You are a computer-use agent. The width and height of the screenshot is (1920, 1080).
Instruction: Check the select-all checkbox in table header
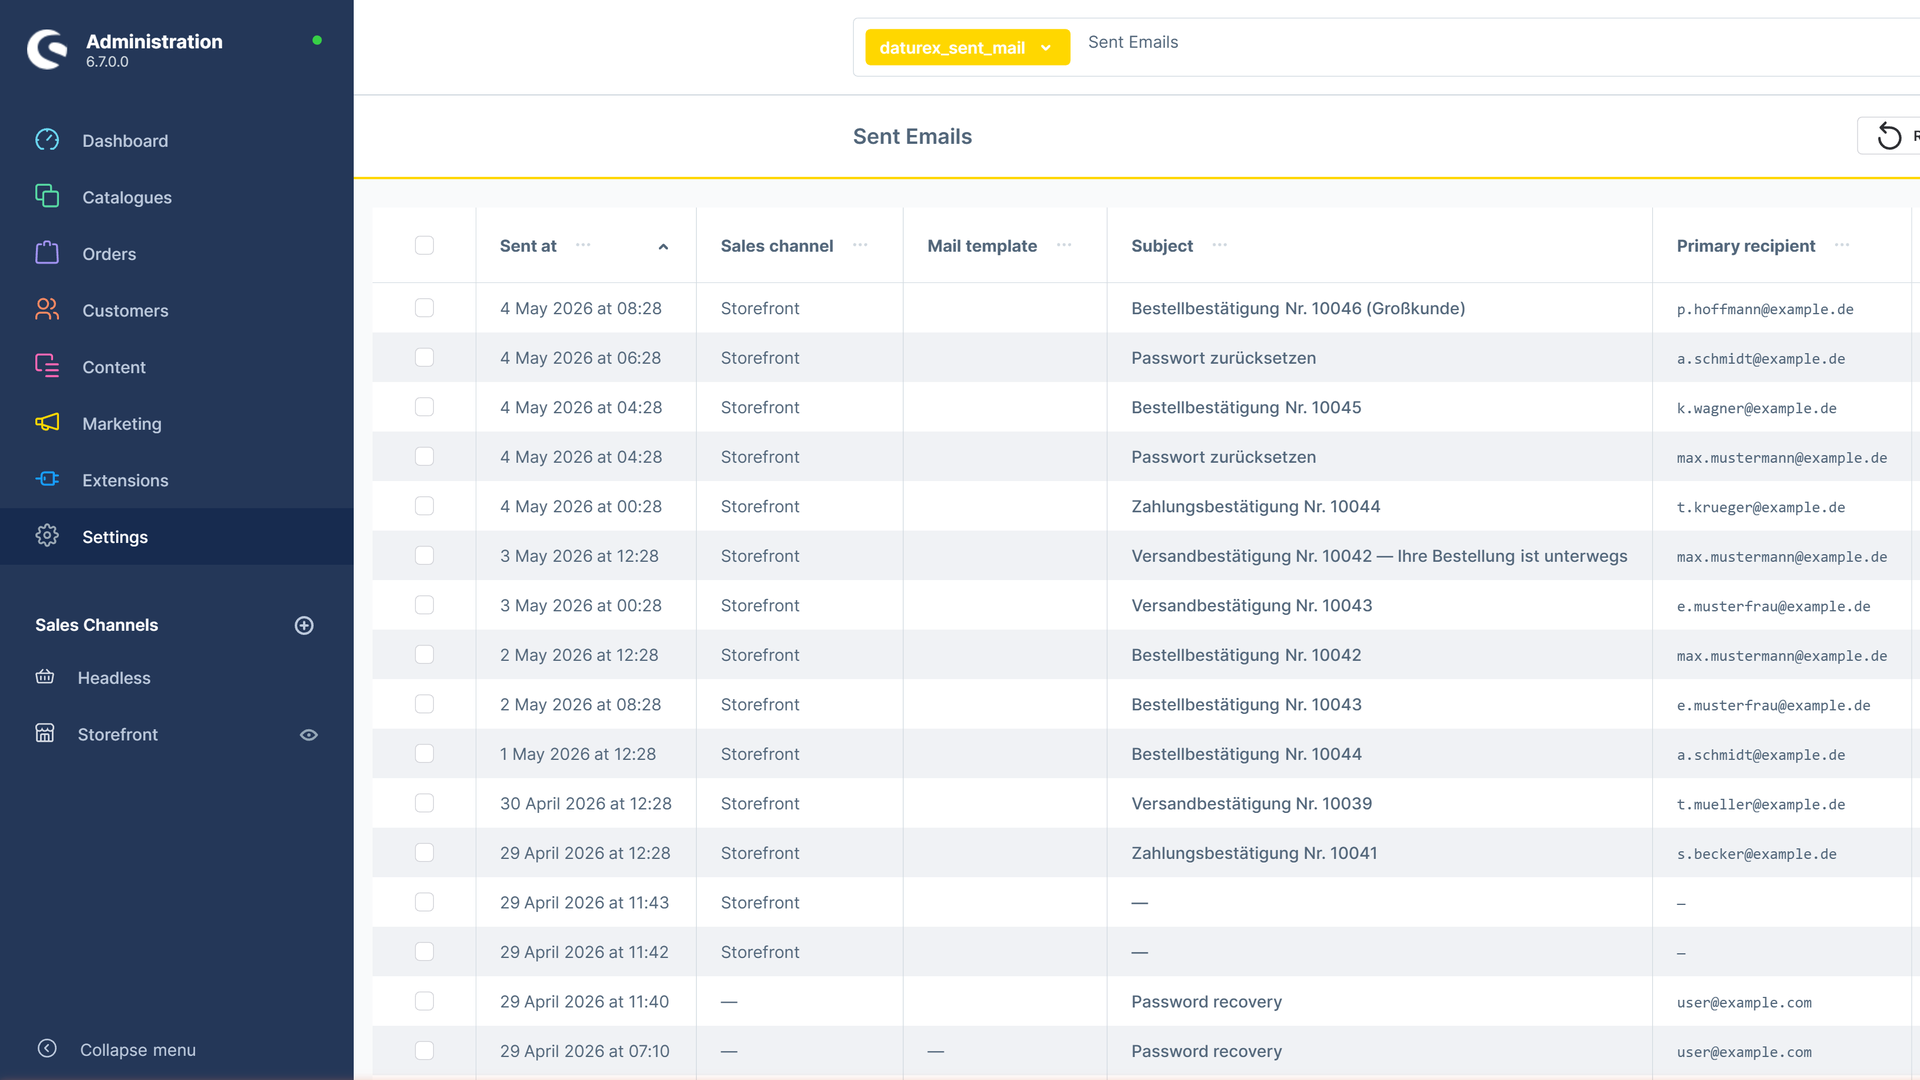[424, 245]
